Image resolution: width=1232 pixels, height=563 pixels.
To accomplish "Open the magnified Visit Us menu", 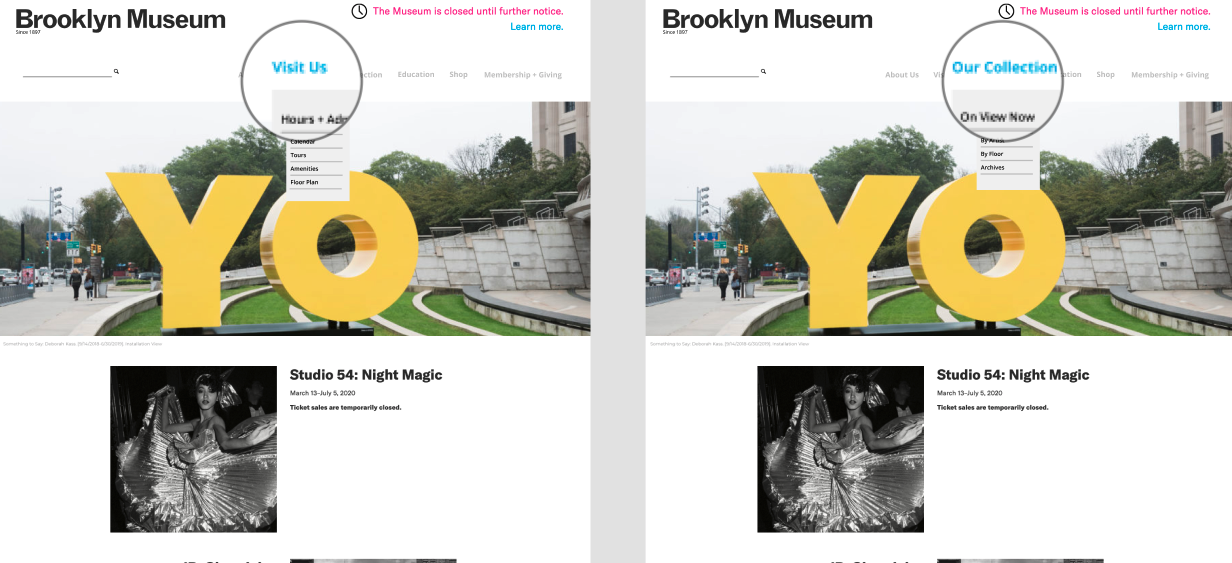I will 299,67.
